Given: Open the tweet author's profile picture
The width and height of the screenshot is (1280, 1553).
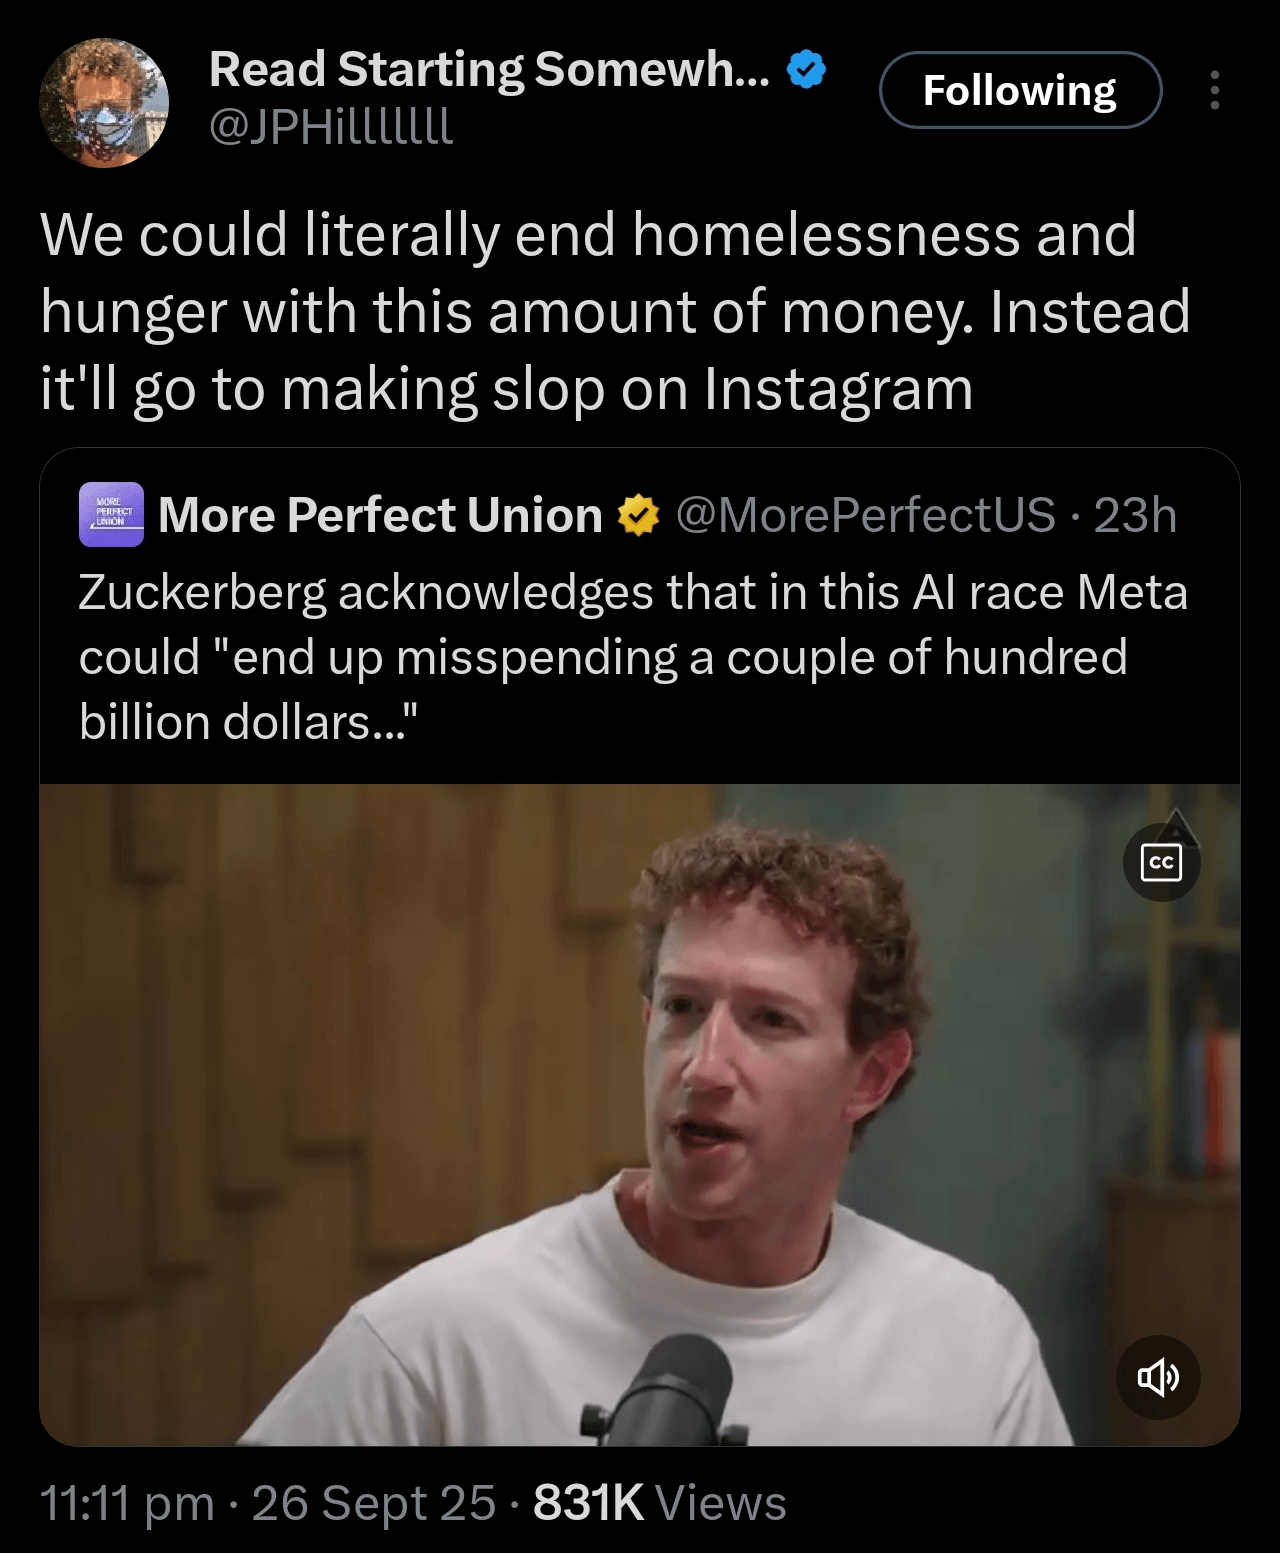Looking at the screenshot, I should [x=104, y=103].
